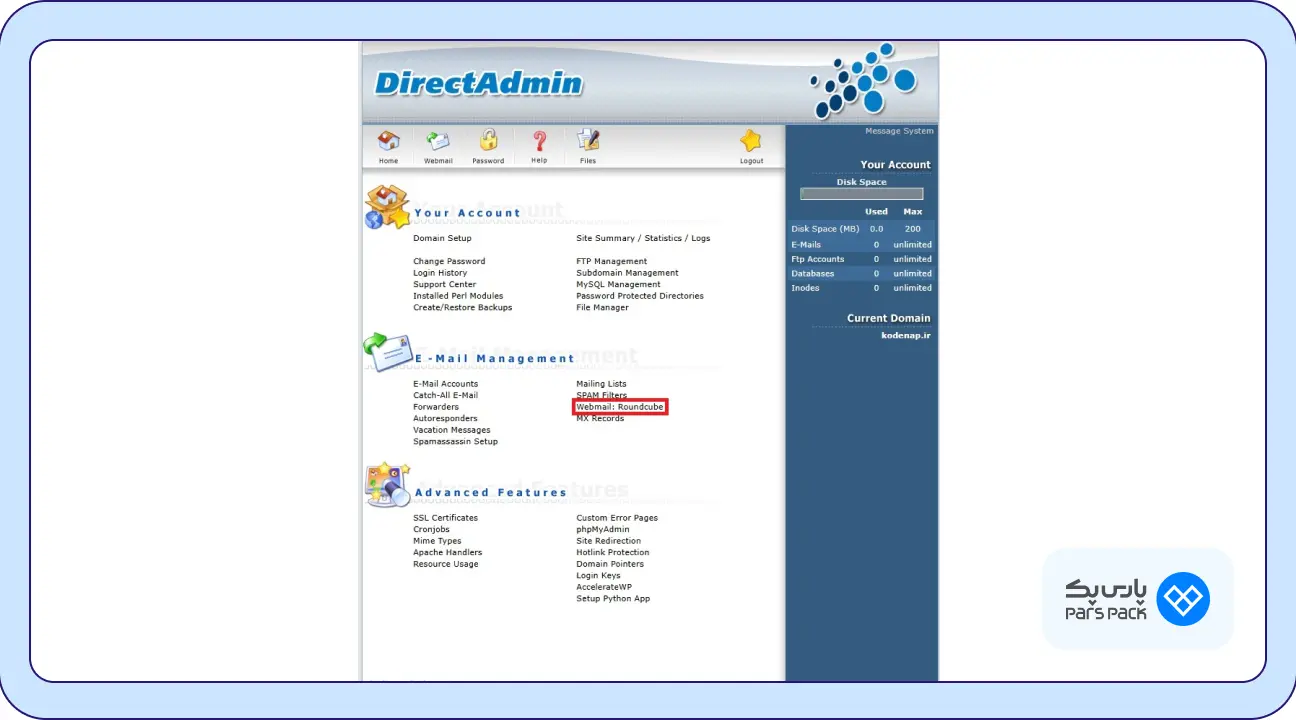Open Installed Perl Modules
The height and width of the screenshot is (720, 1296).
[458, 296]
